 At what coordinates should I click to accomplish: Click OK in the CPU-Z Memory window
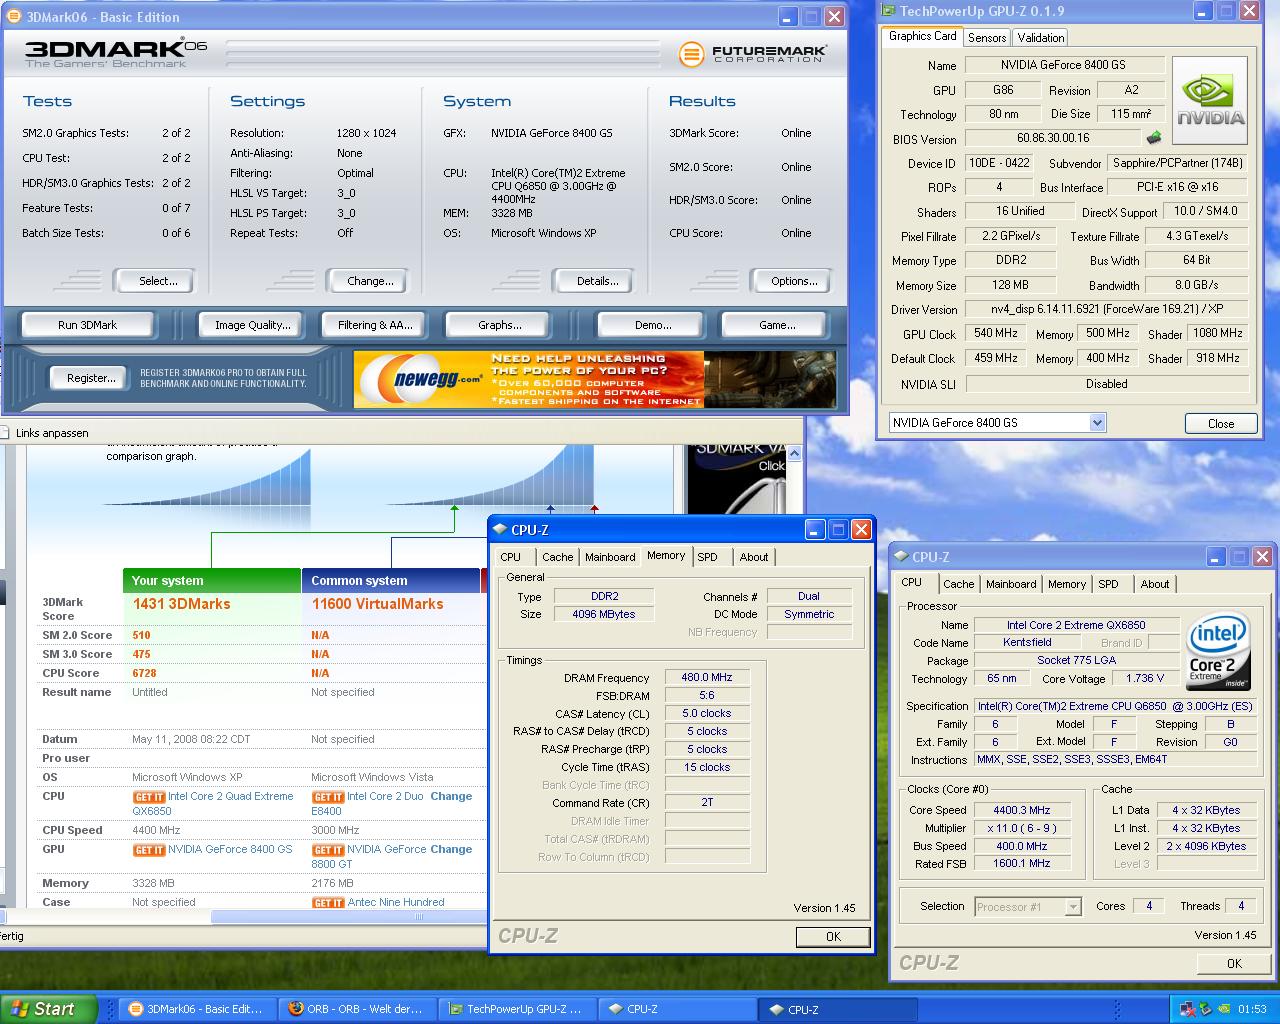pos(833,937)
